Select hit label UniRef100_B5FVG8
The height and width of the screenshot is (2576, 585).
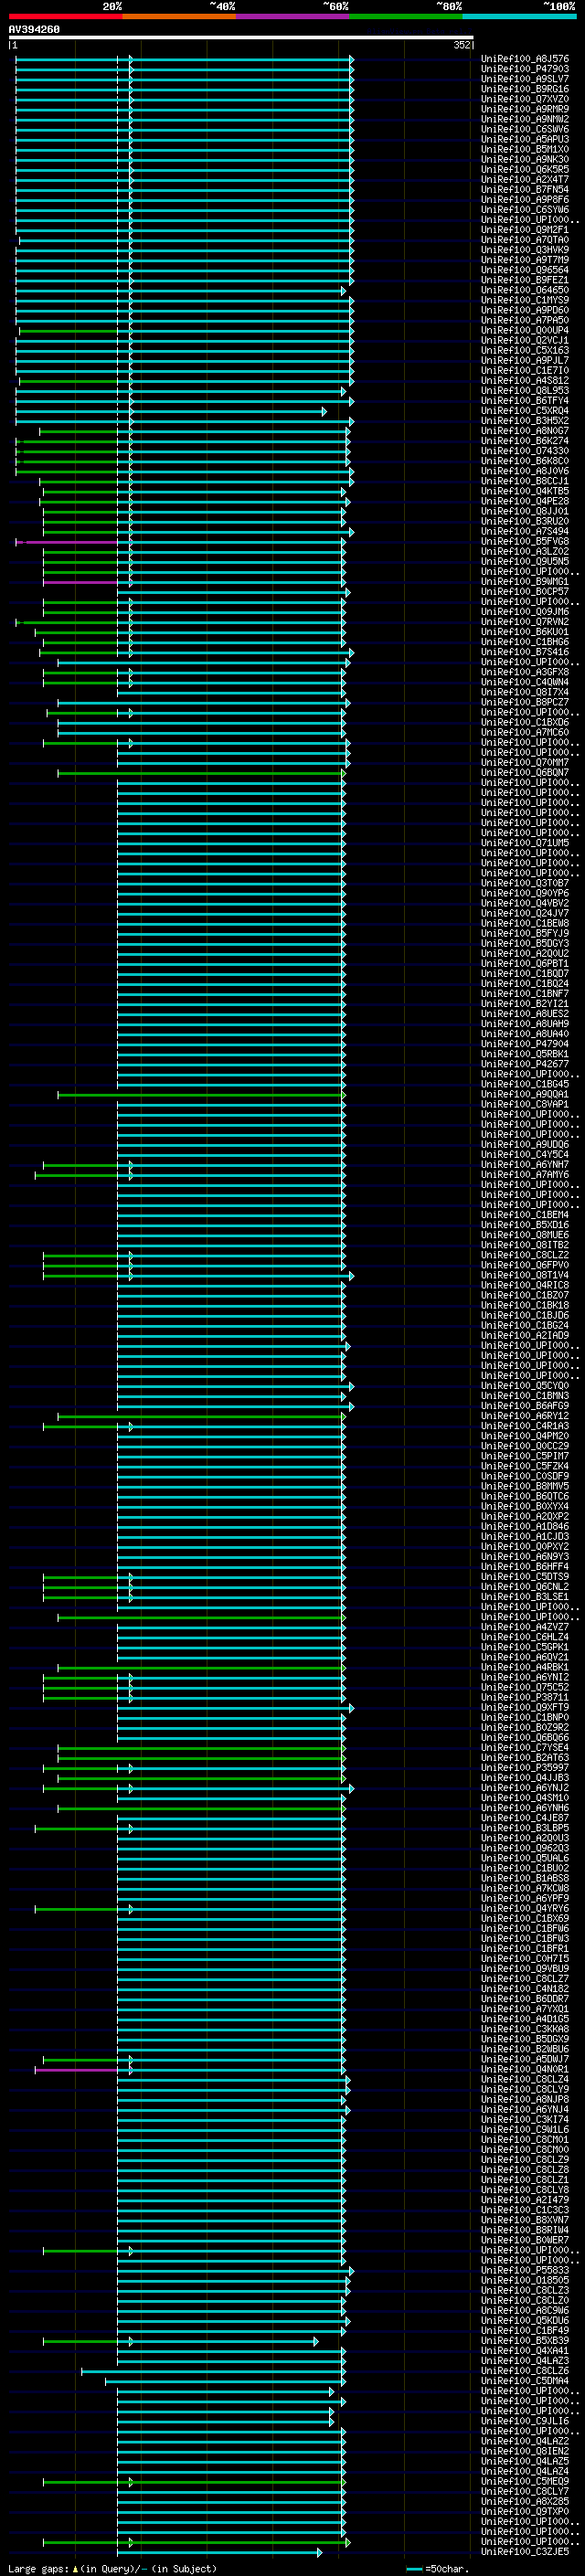(525, 541)
